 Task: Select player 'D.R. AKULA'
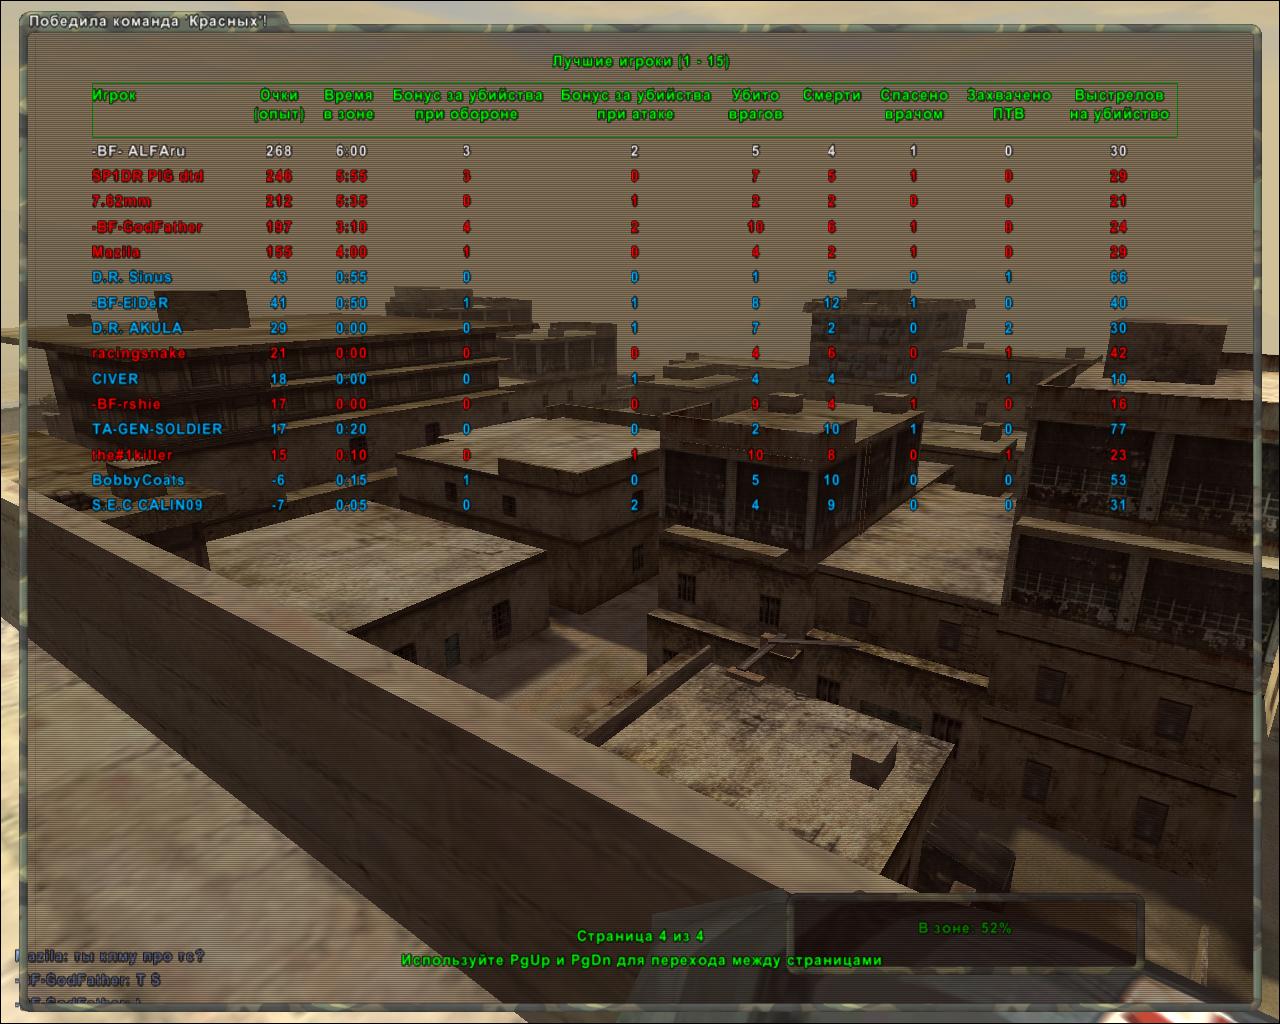137,328
